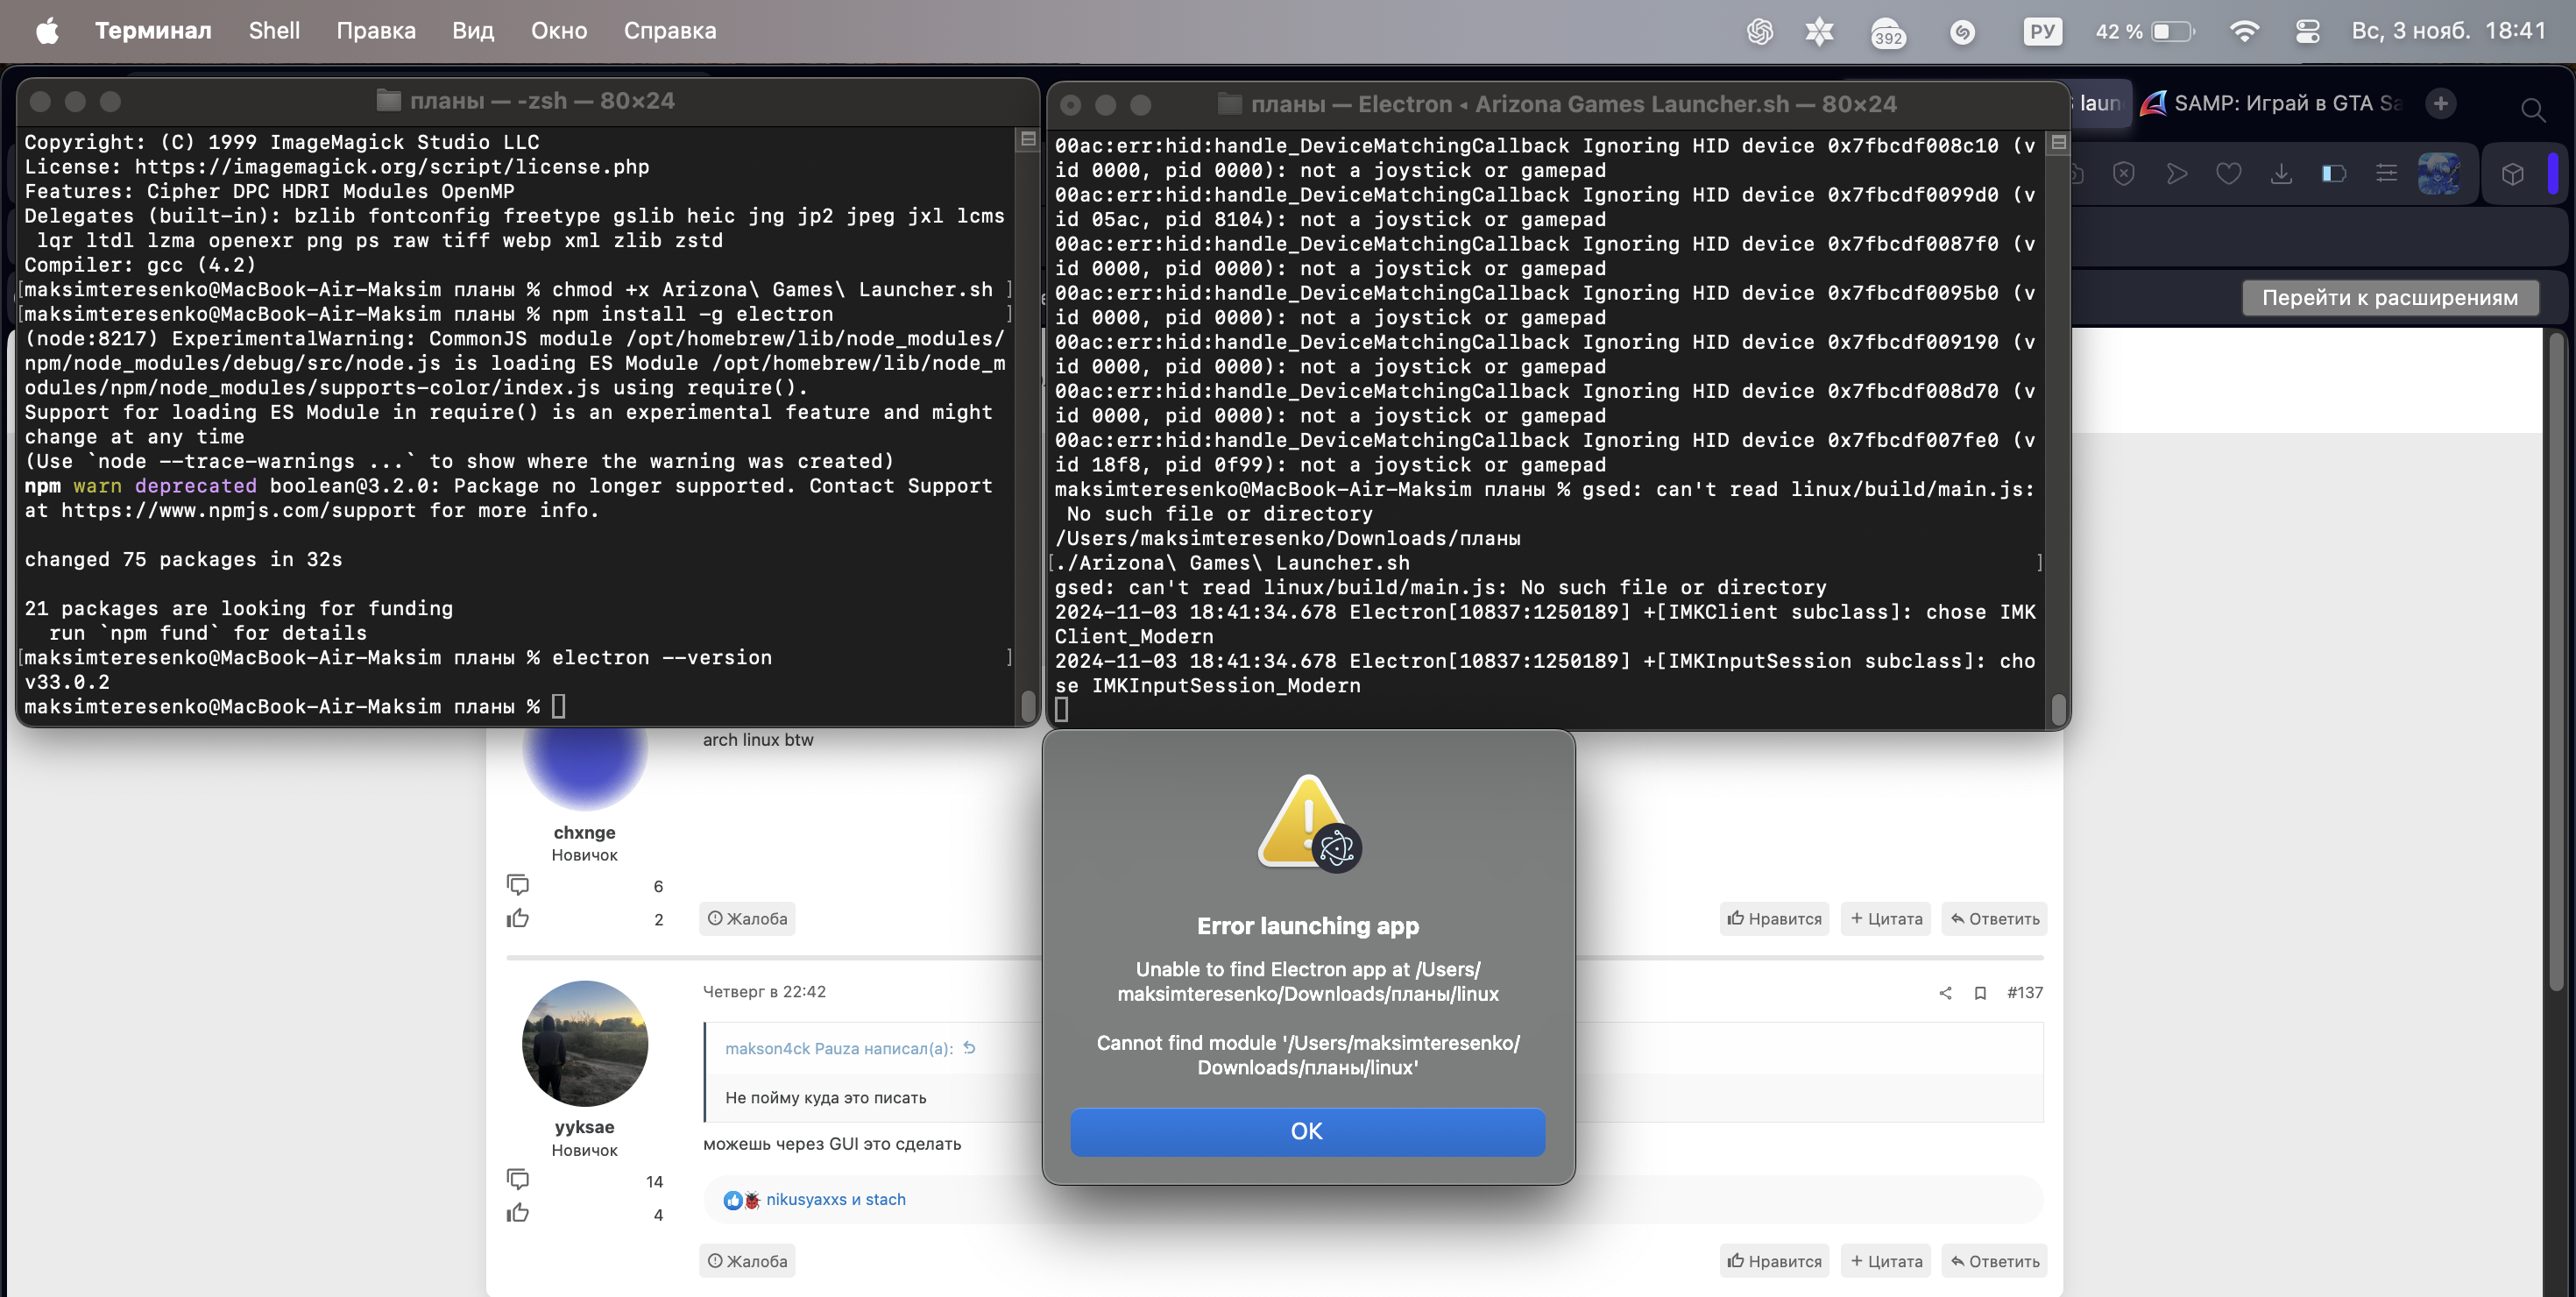Click the heart bookmarks icon in browser toolbar
Viewport: 2576px width, 1297px height.
click(2229, 174)
